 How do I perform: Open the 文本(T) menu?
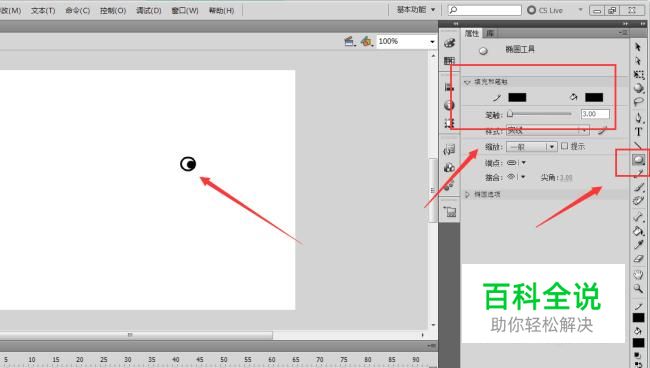pyautogui.click(x=43, y=10)
